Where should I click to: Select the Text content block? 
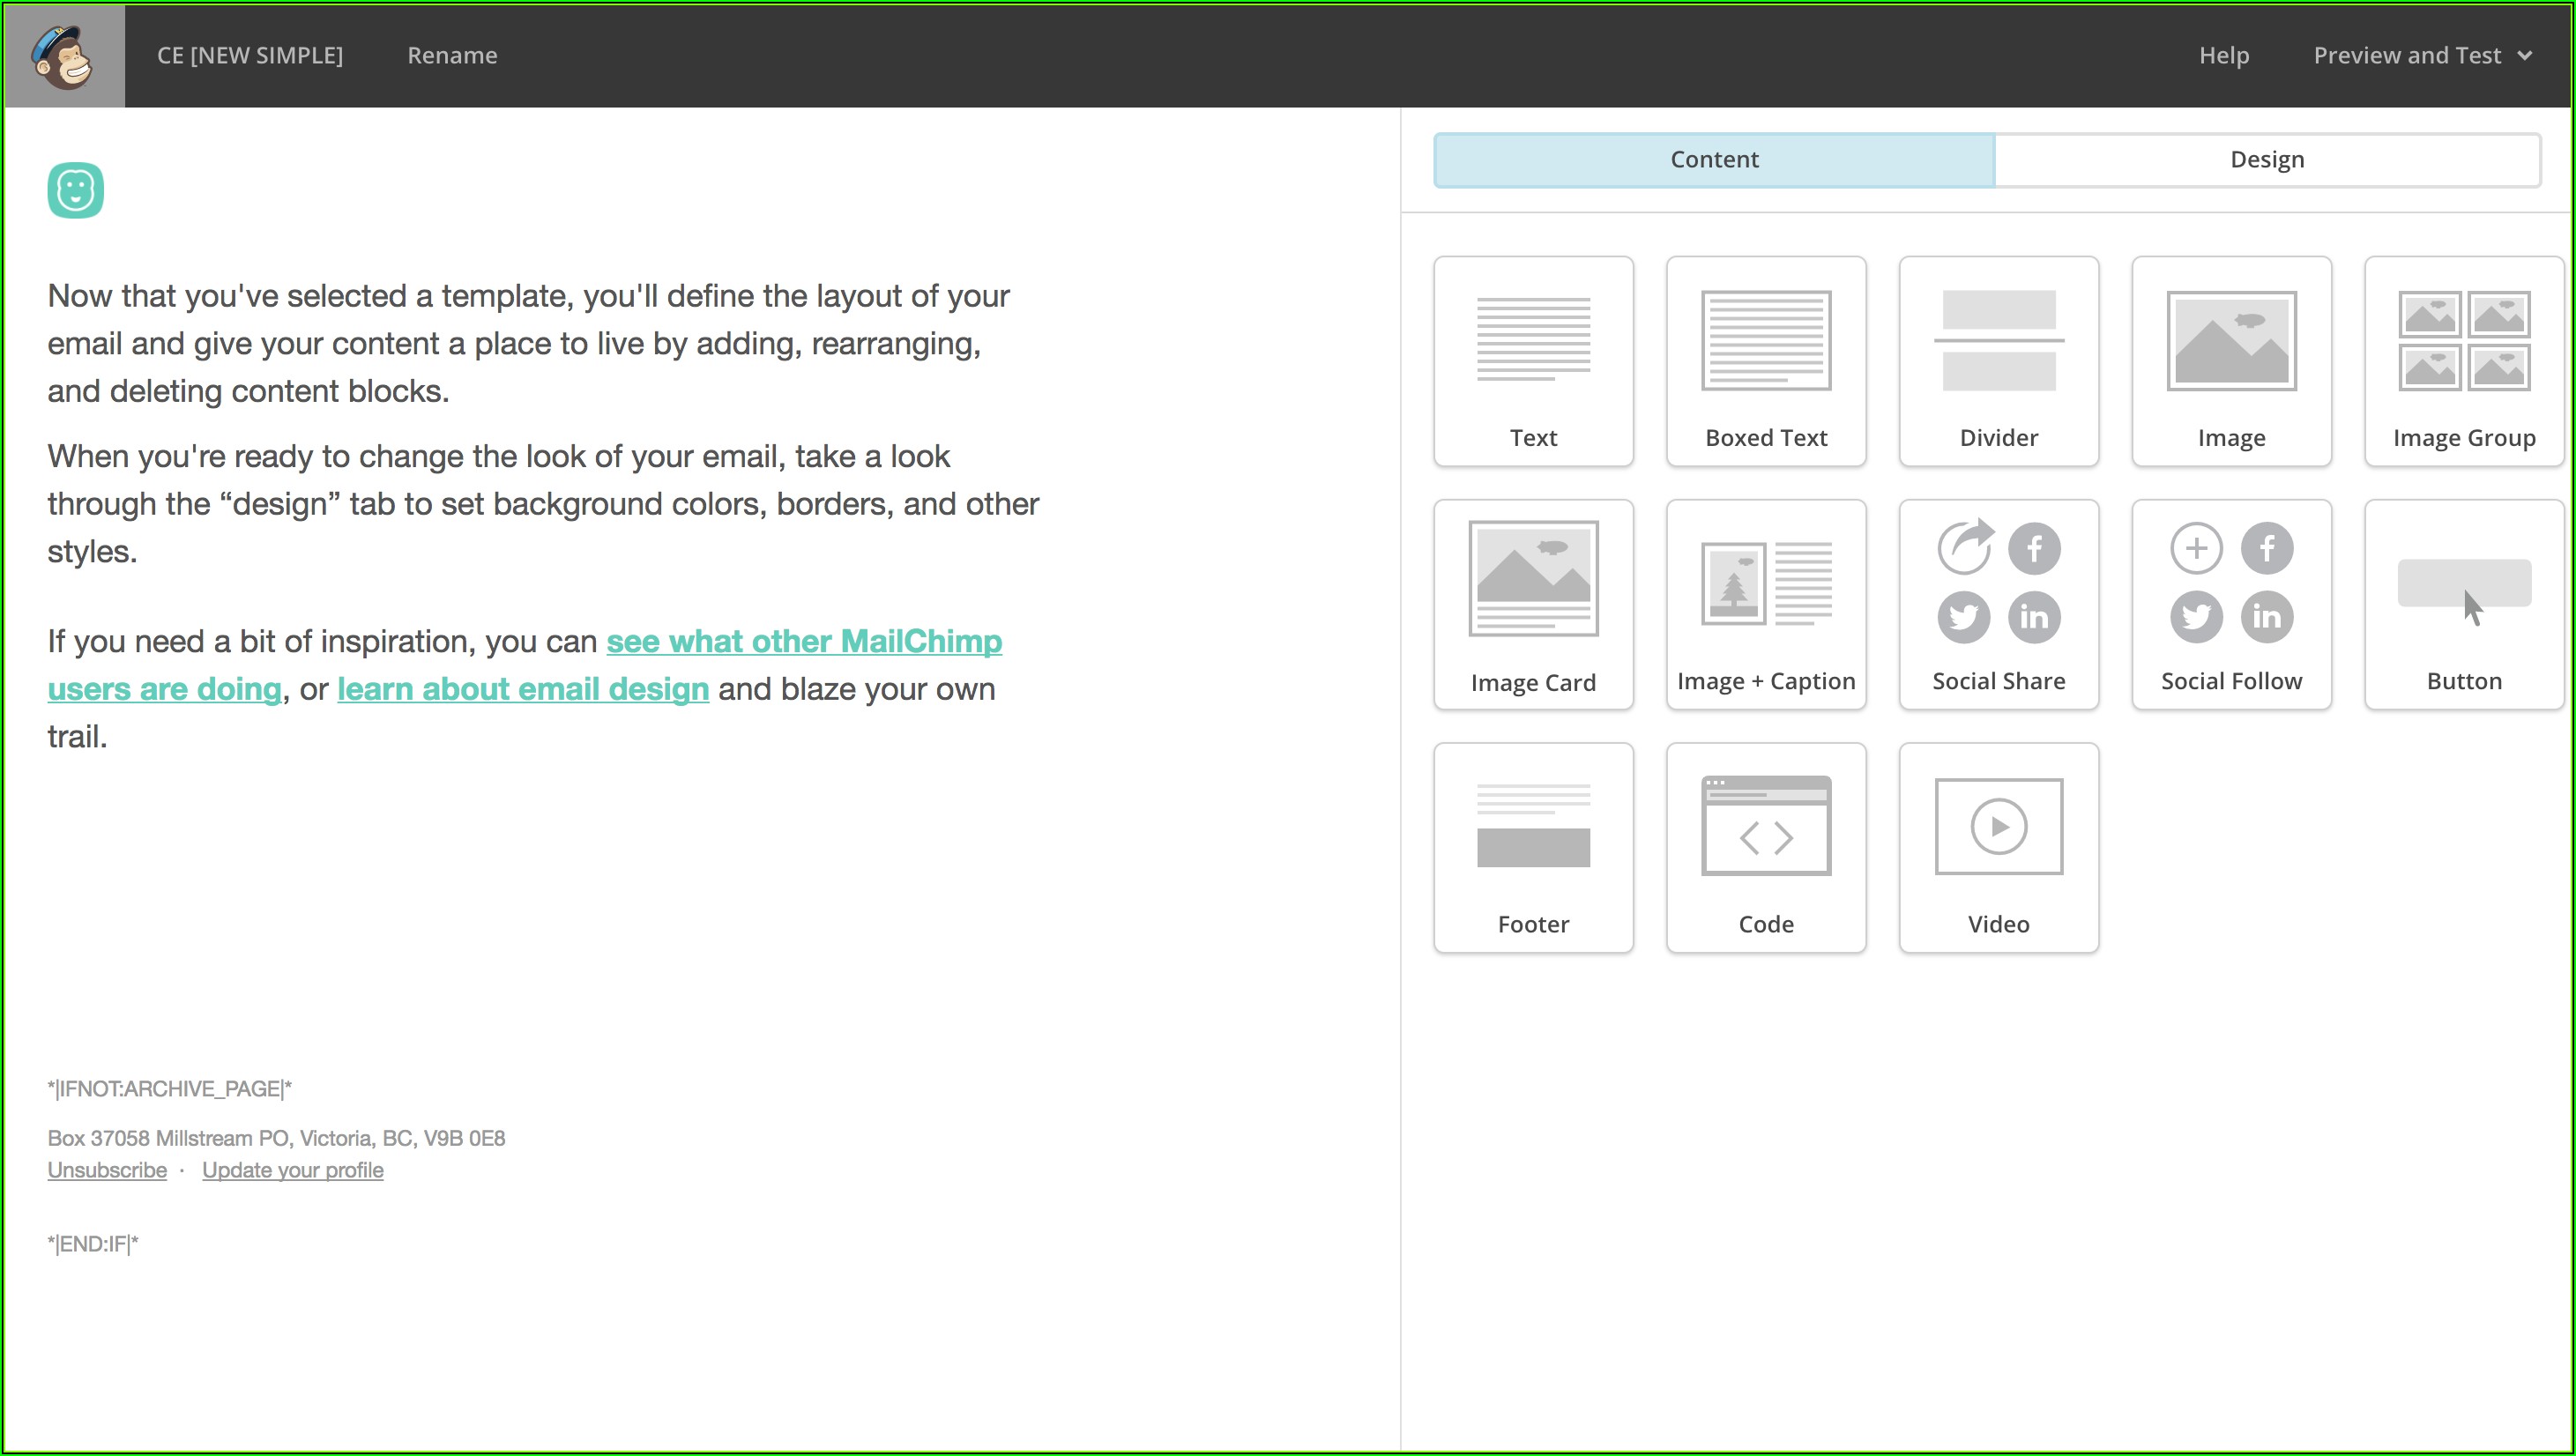pos(1533,361)
